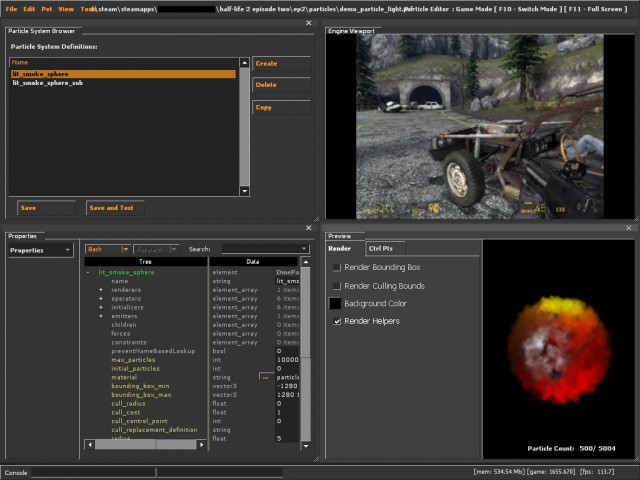640x480 pixels.
Task: Select lit_smoke_sphere_sub in definitions list
Action: pos(123,83)
